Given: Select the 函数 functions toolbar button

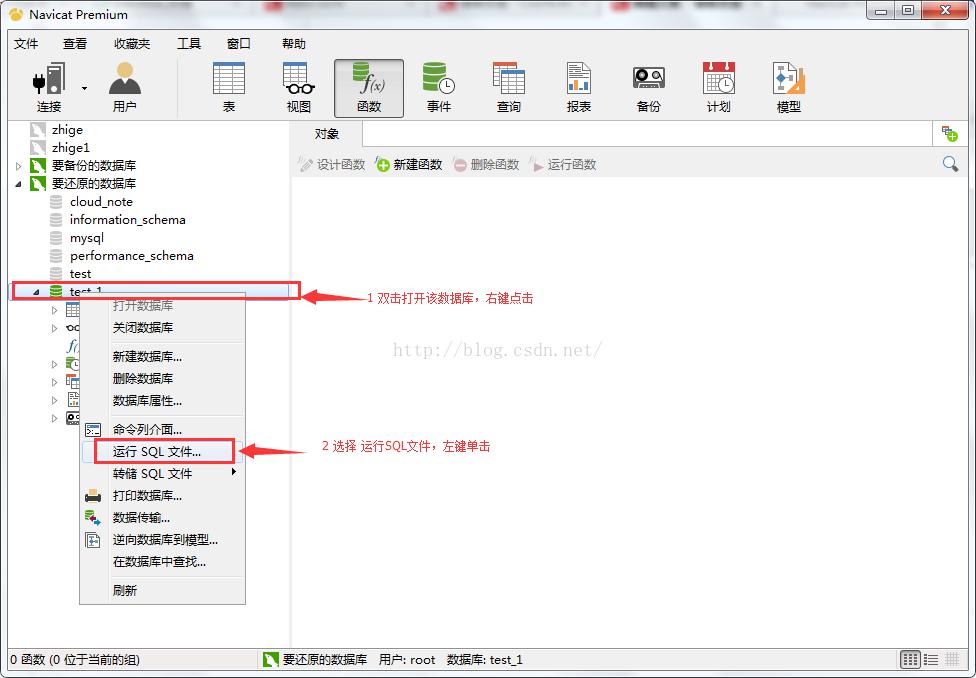Looking at the screenshot, I should point(368,88).
